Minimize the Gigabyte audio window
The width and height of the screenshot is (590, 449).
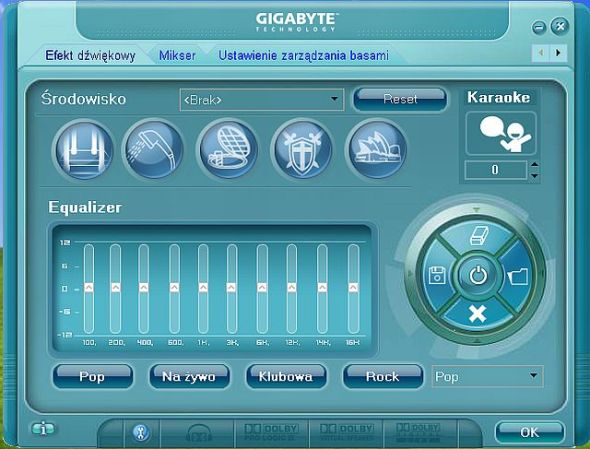coord(539,27)
